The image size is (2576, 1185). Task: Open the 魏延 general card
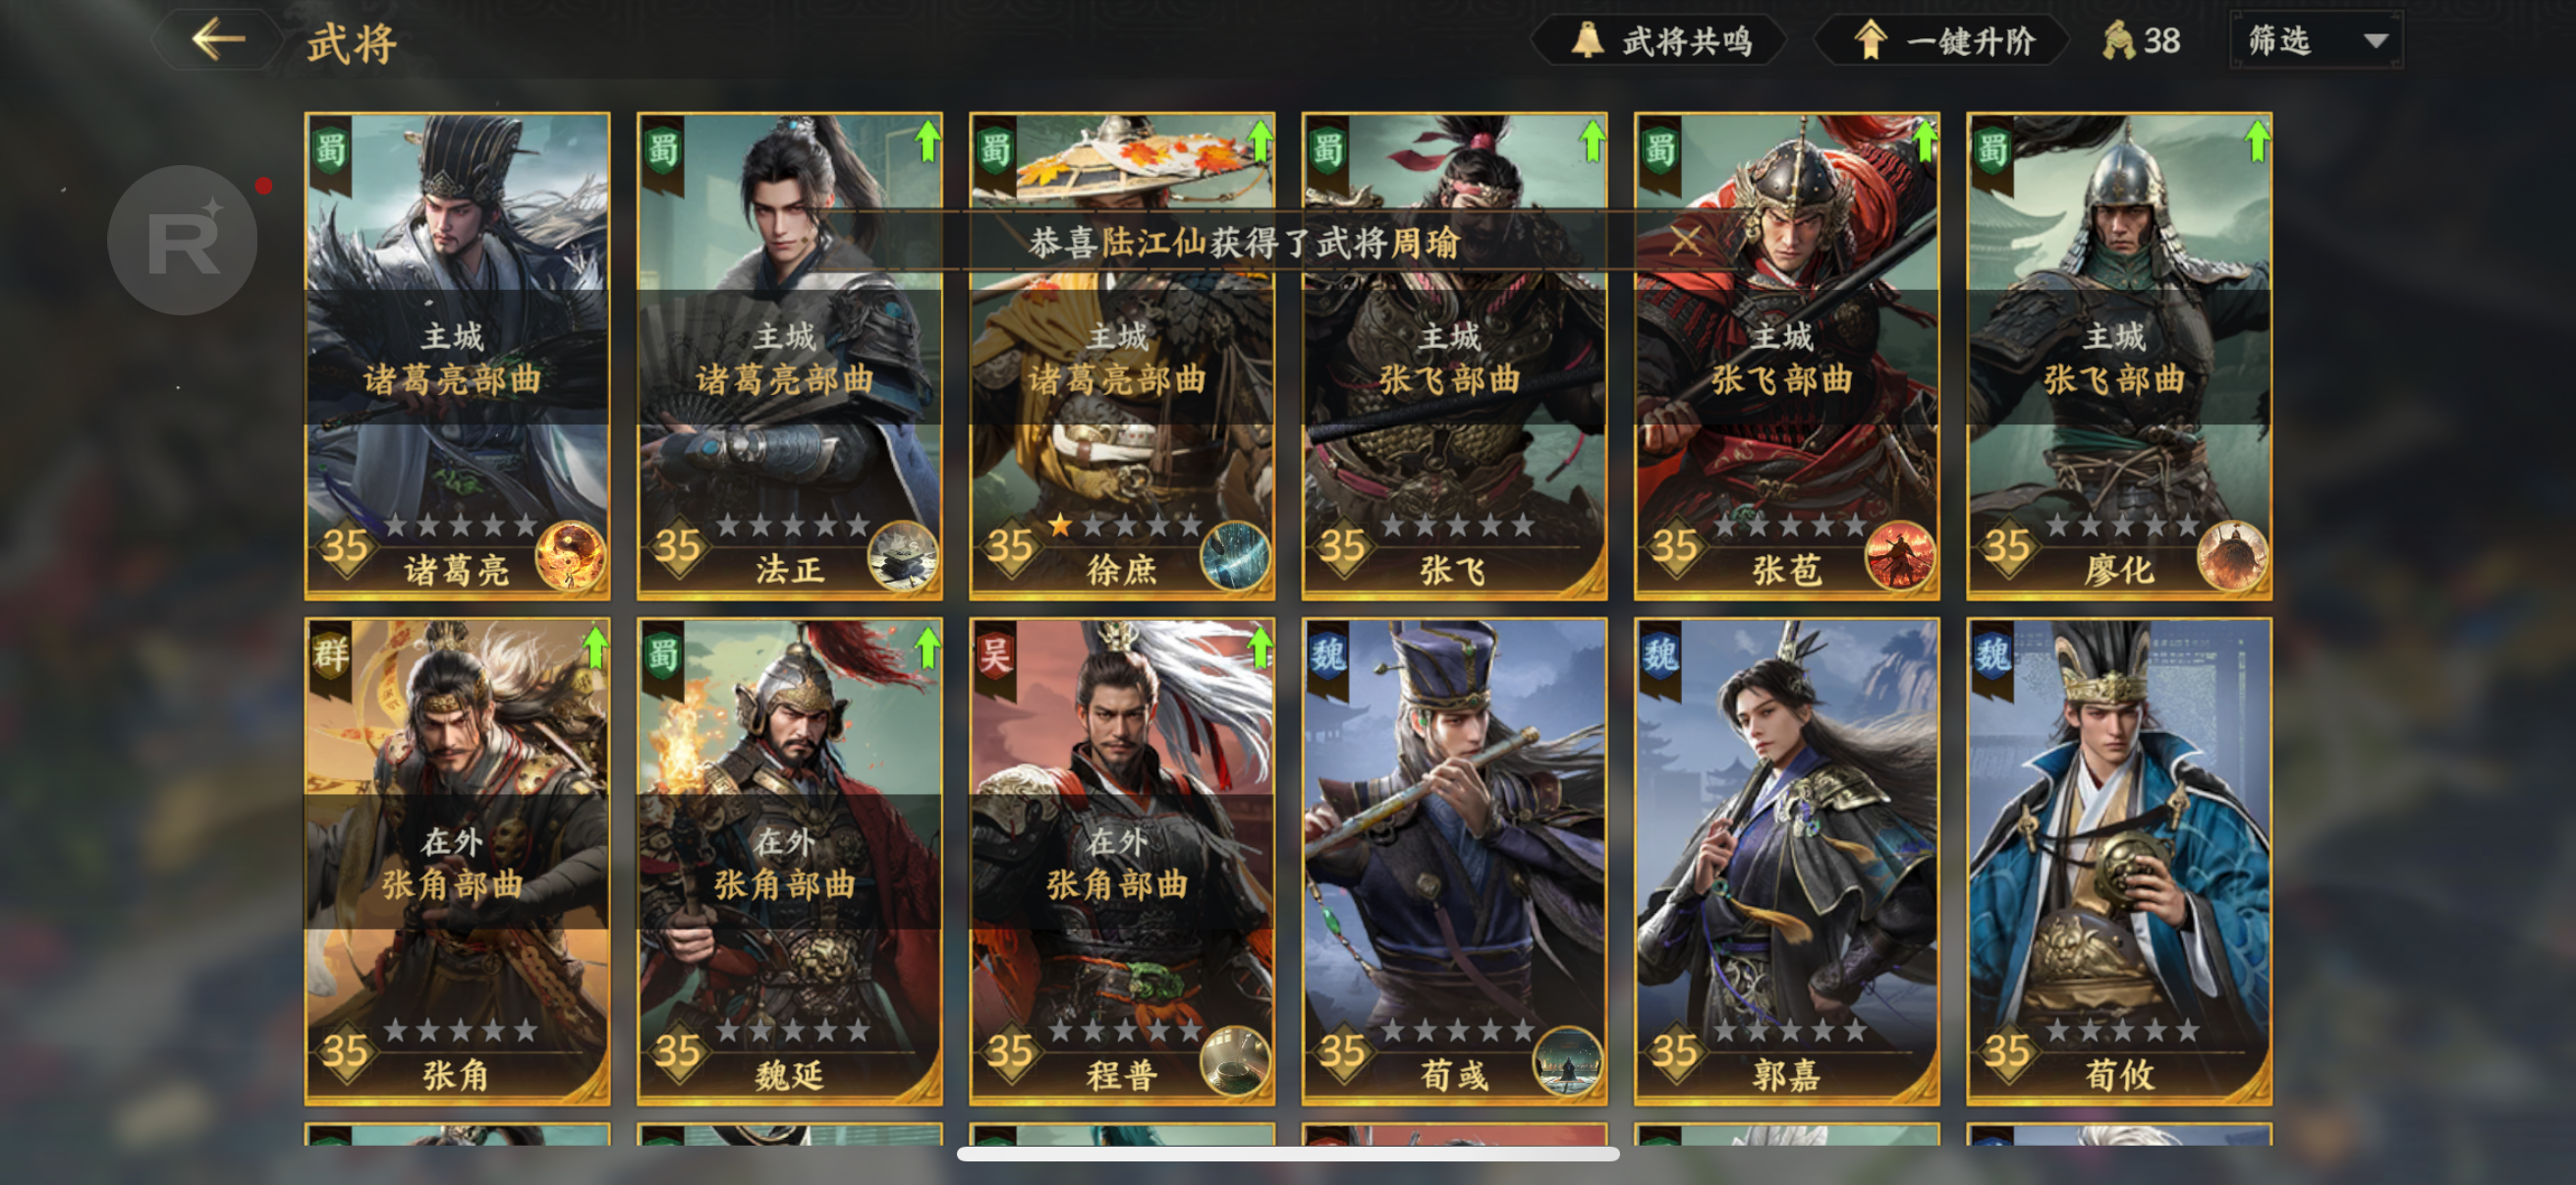(789, 861)
